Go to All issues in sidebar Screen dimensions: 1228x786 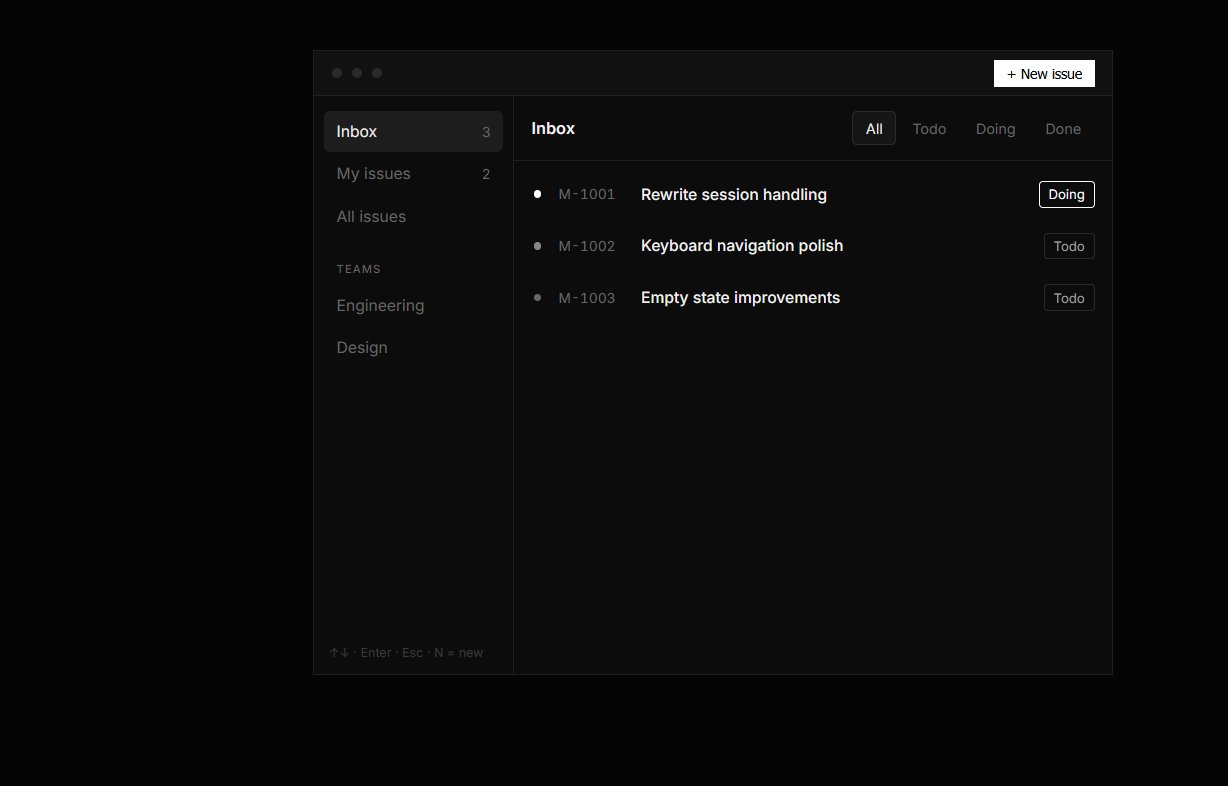click(413, 217)
